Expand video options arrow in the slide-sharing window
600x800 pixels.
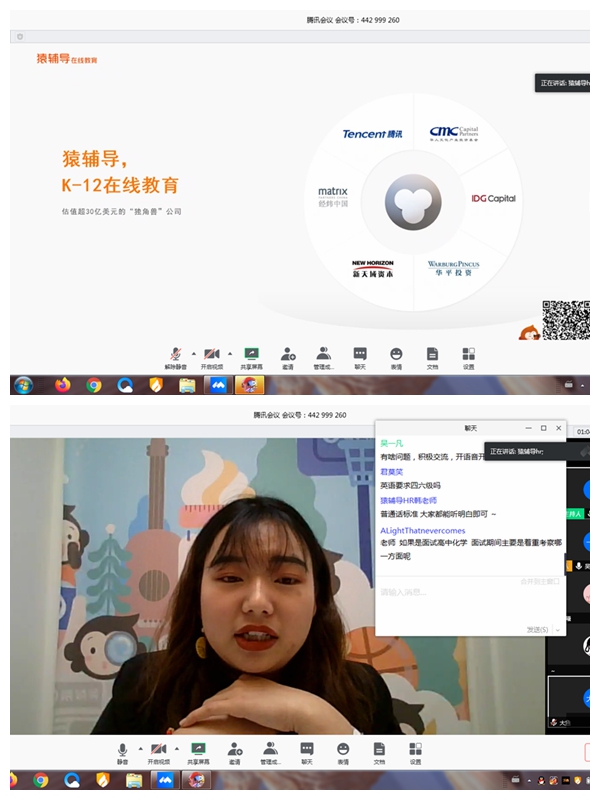[x=230, y=353]
